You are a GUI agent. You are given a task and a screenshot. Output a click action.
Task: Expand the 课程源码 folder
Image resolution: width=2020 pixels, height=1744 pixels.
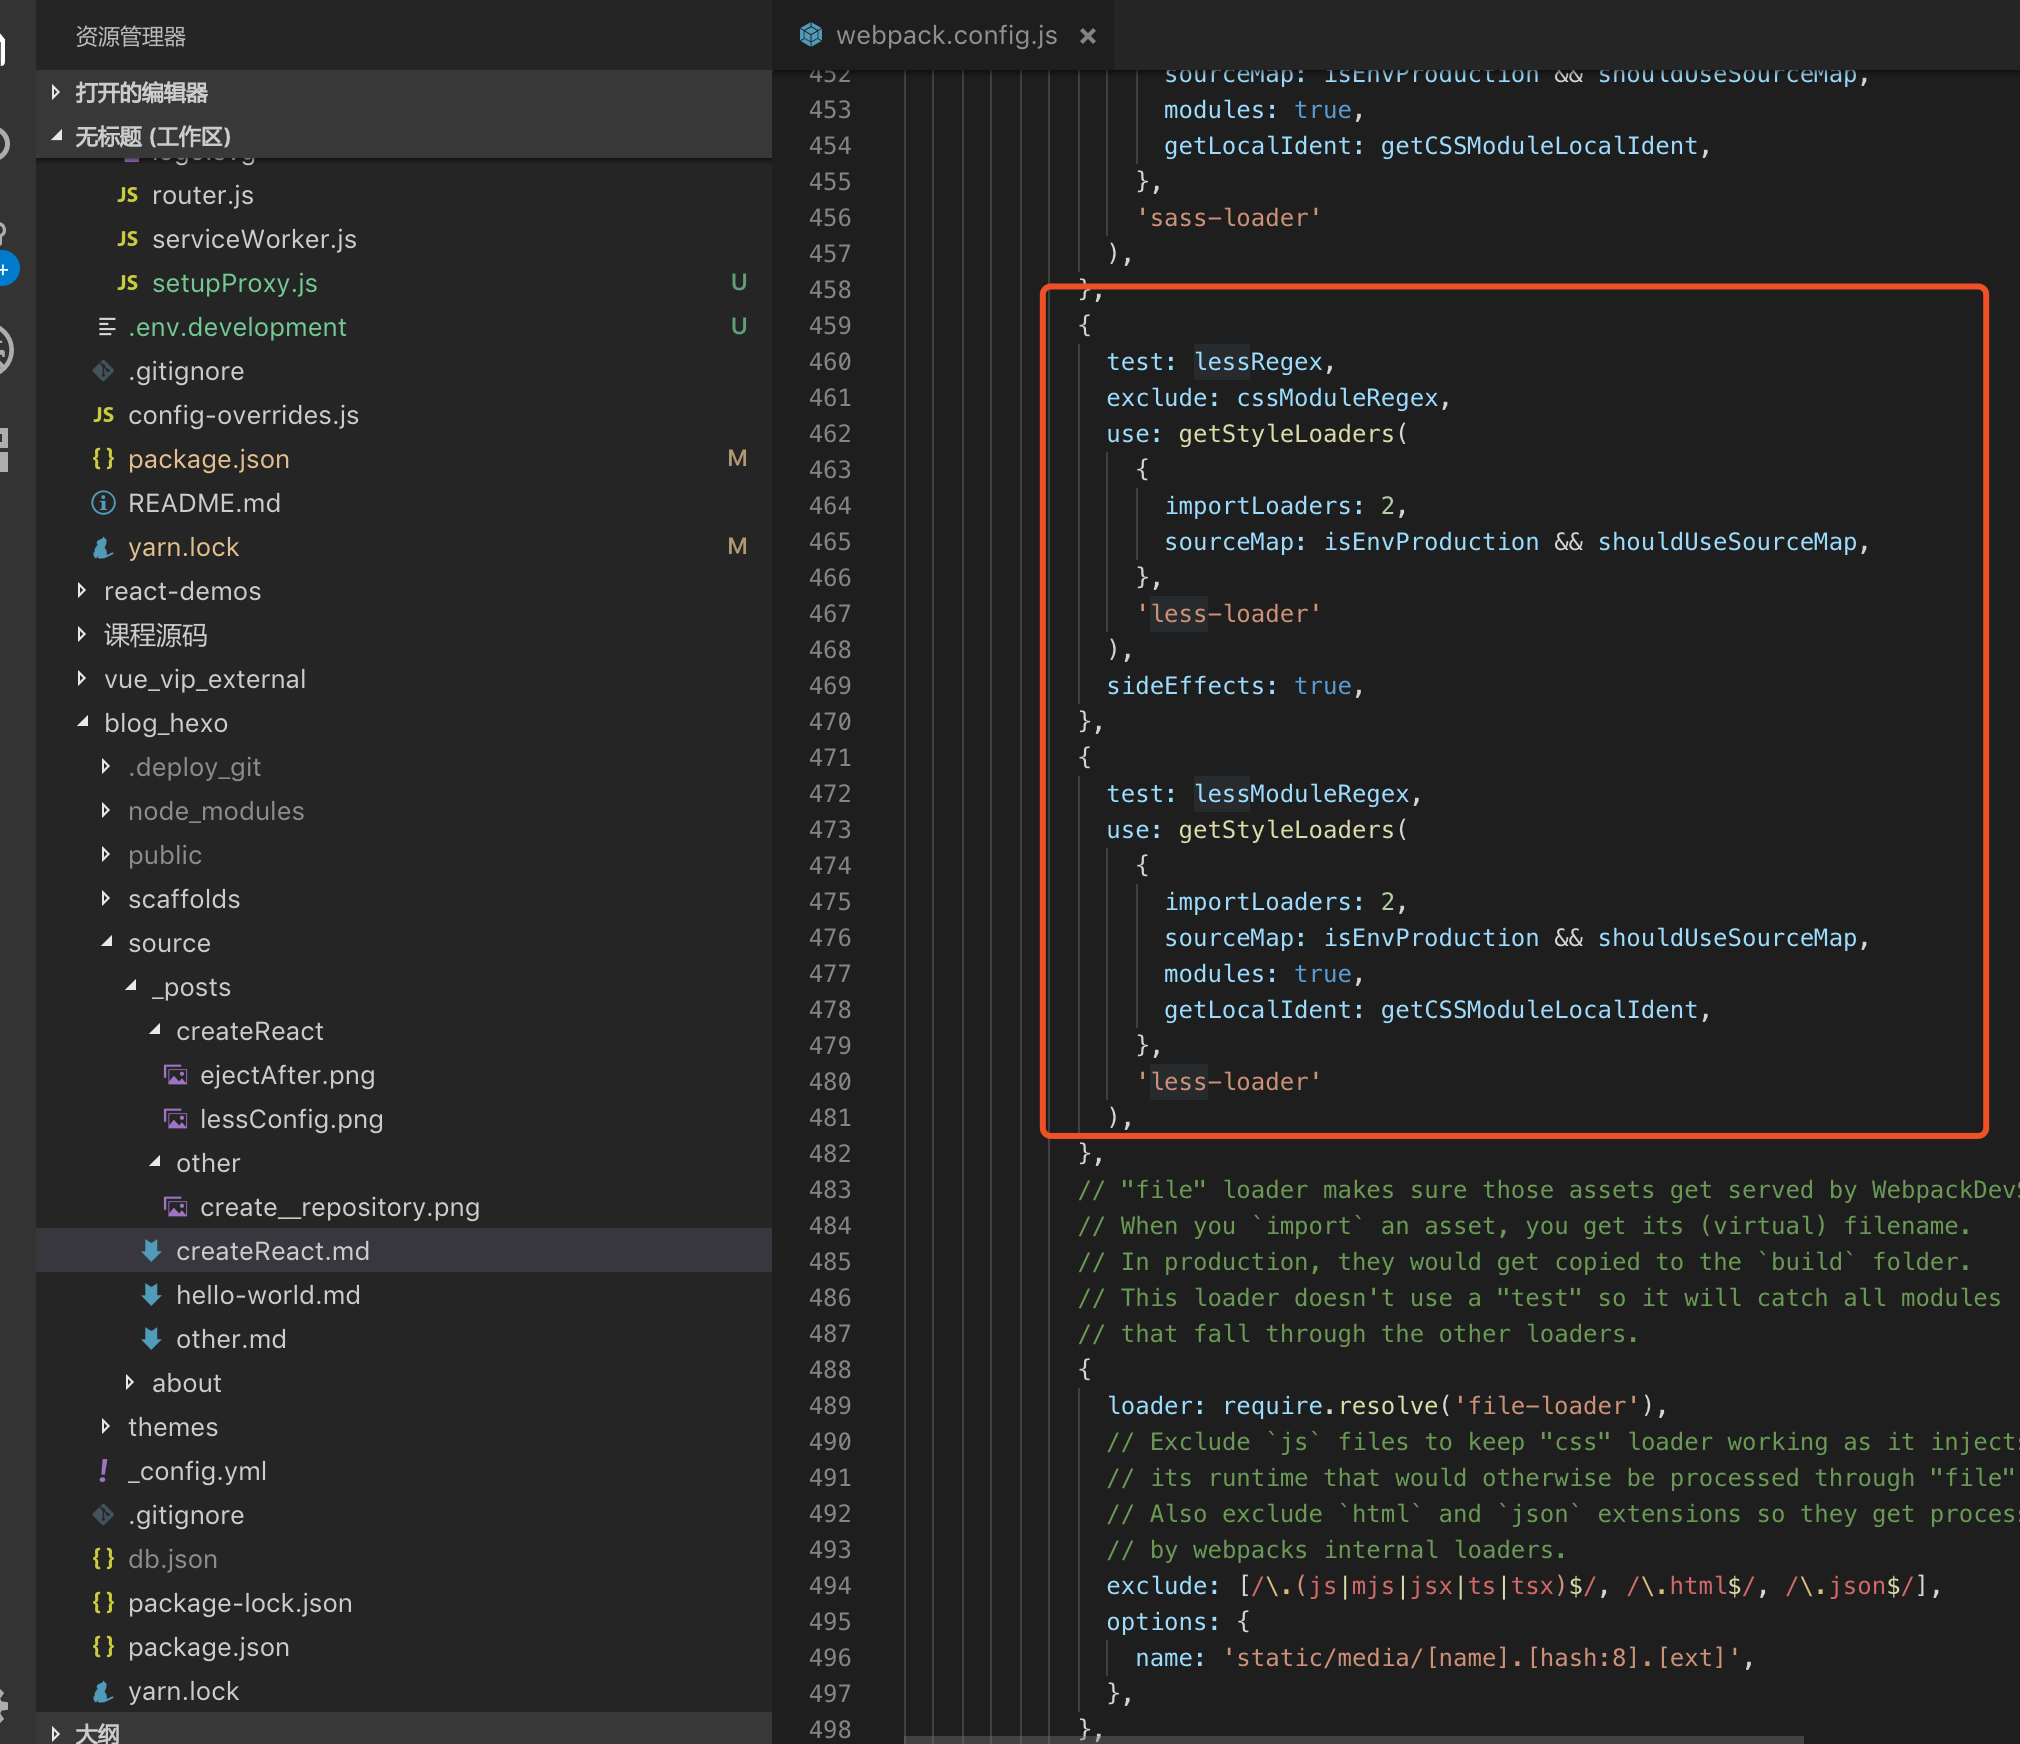tap(82, 635)
